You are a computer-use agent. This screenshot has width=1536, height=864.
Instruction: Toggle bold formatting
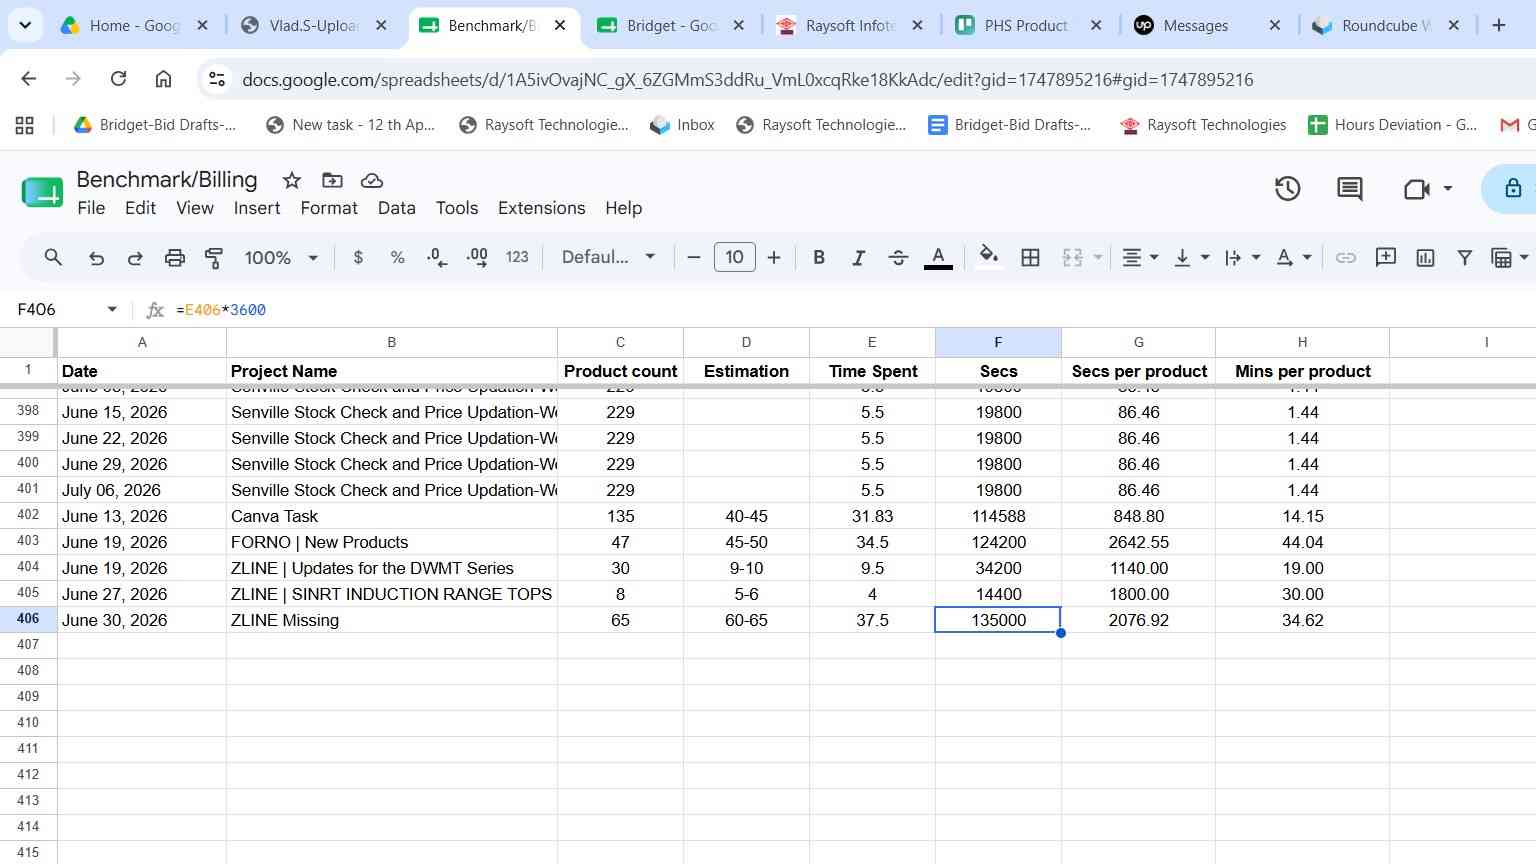(819, 257)
